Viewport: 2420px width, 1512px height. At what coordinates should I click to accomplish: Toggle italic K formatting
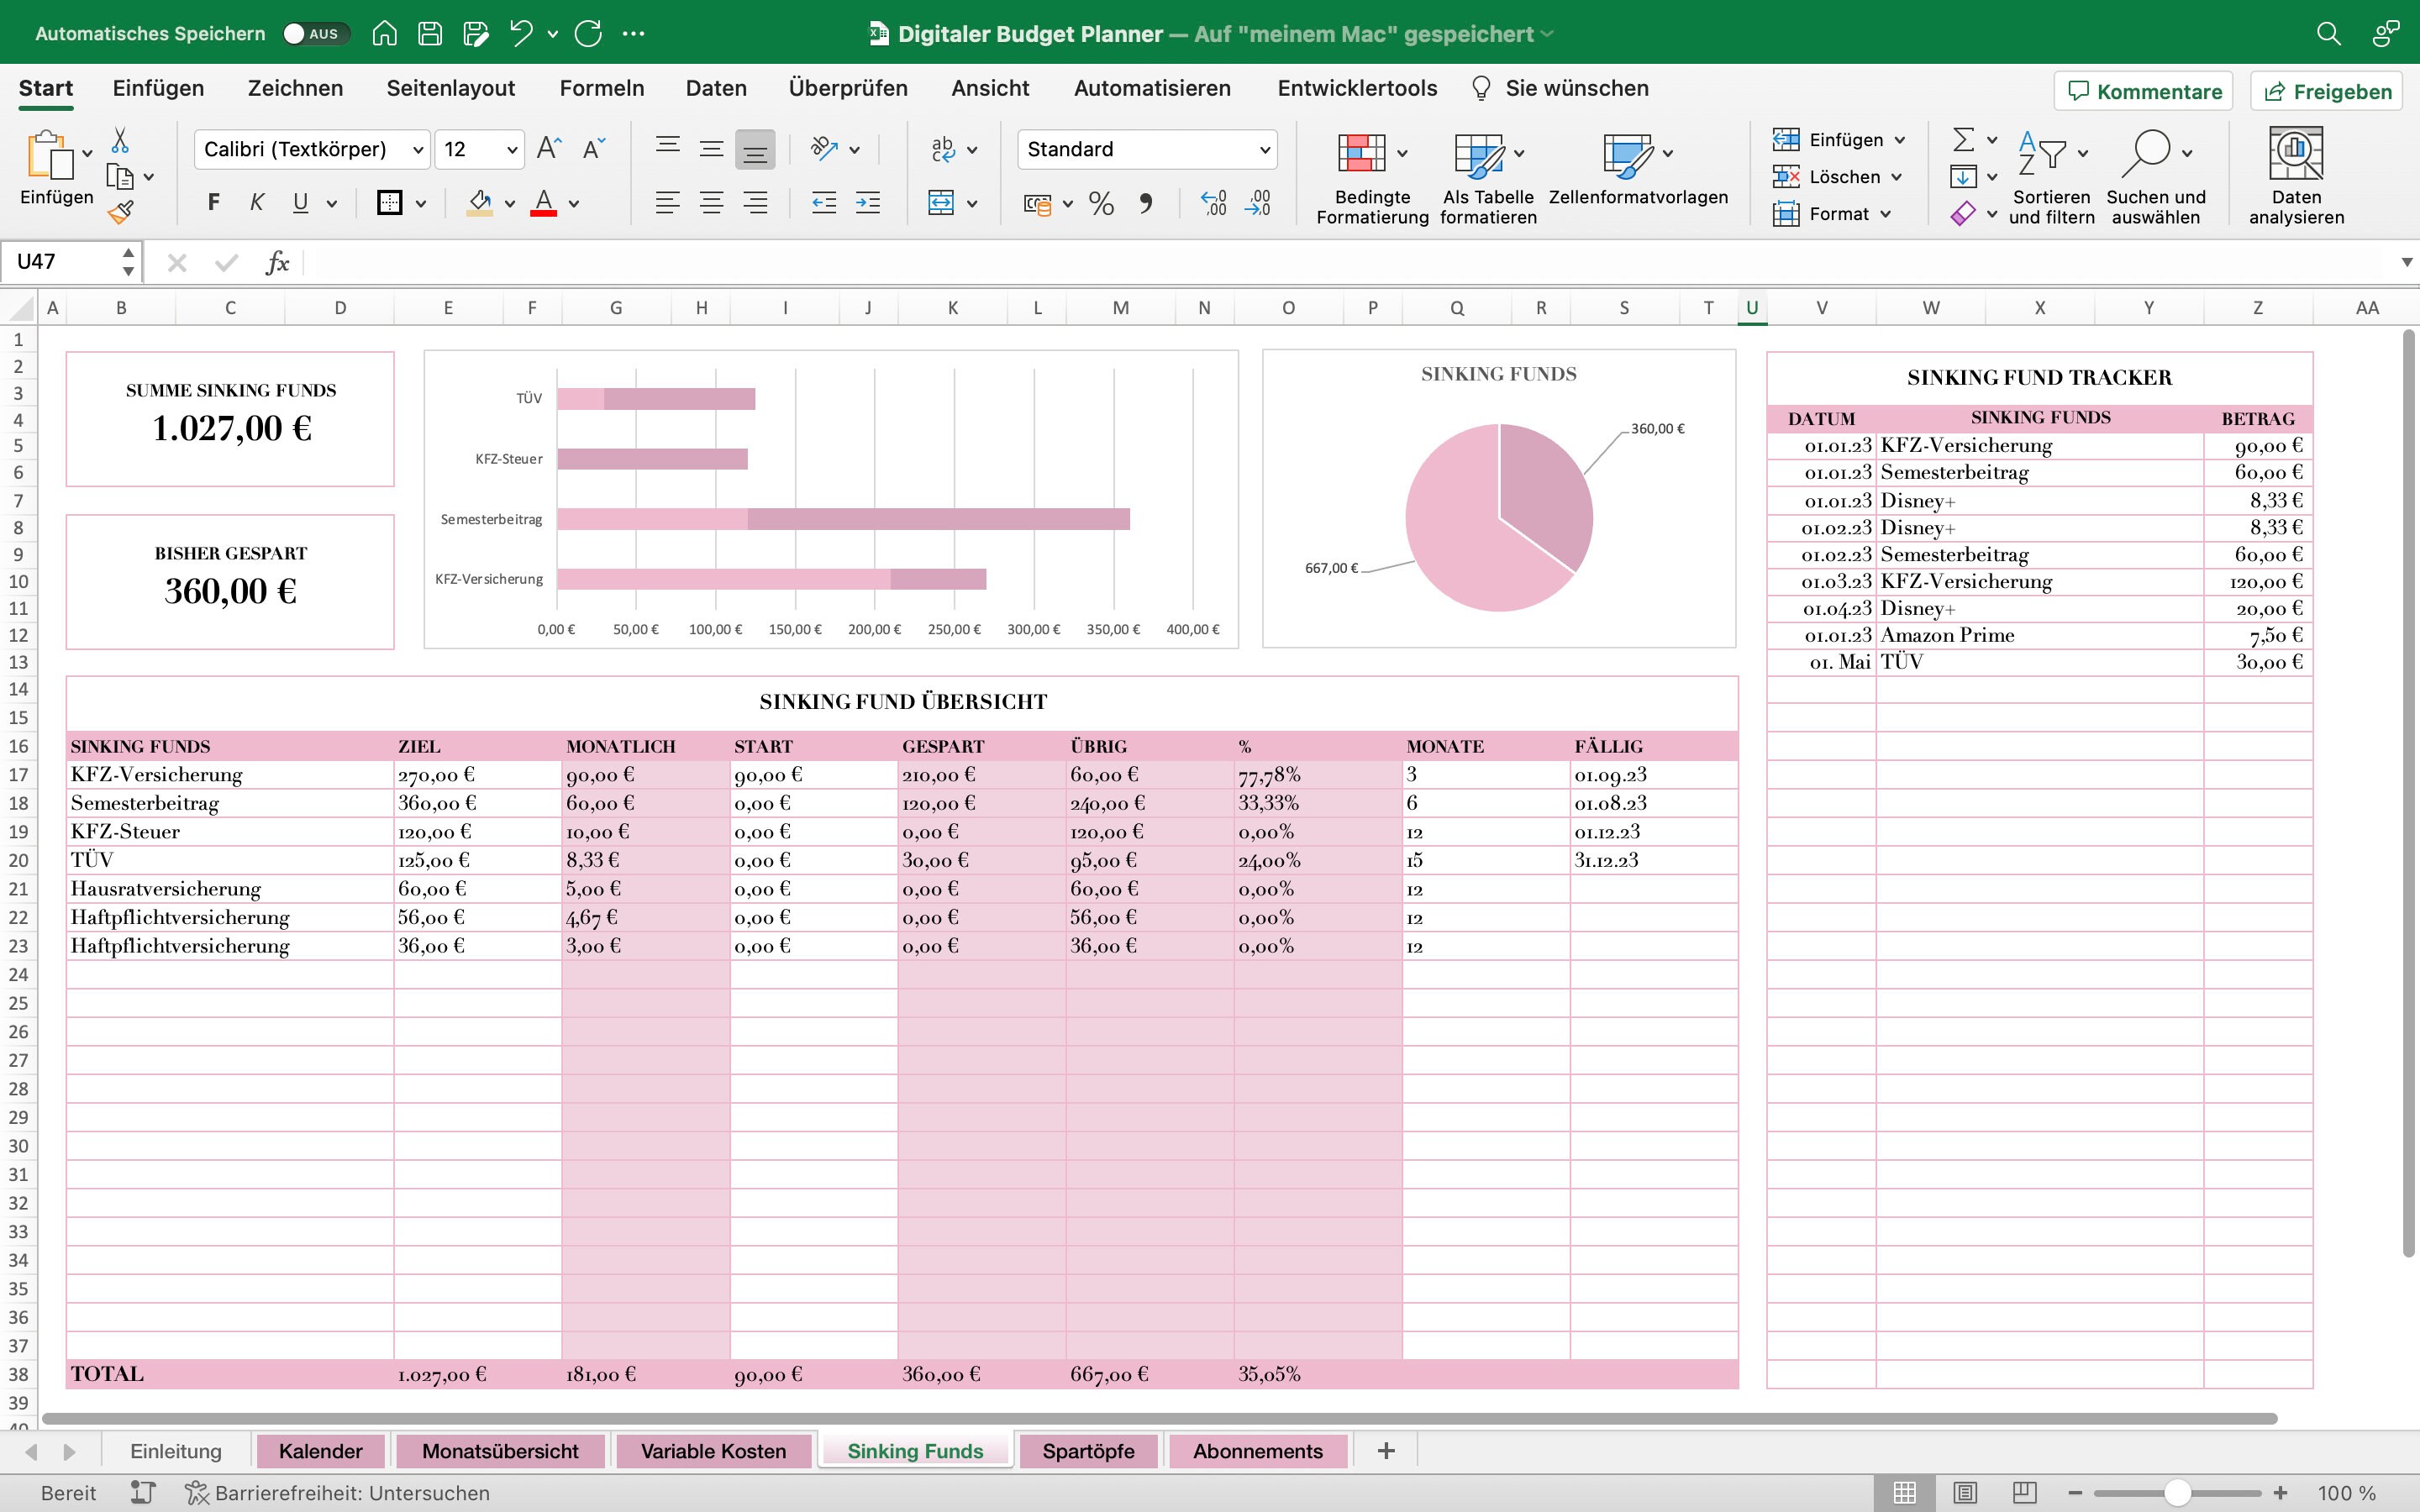point(257,203)
